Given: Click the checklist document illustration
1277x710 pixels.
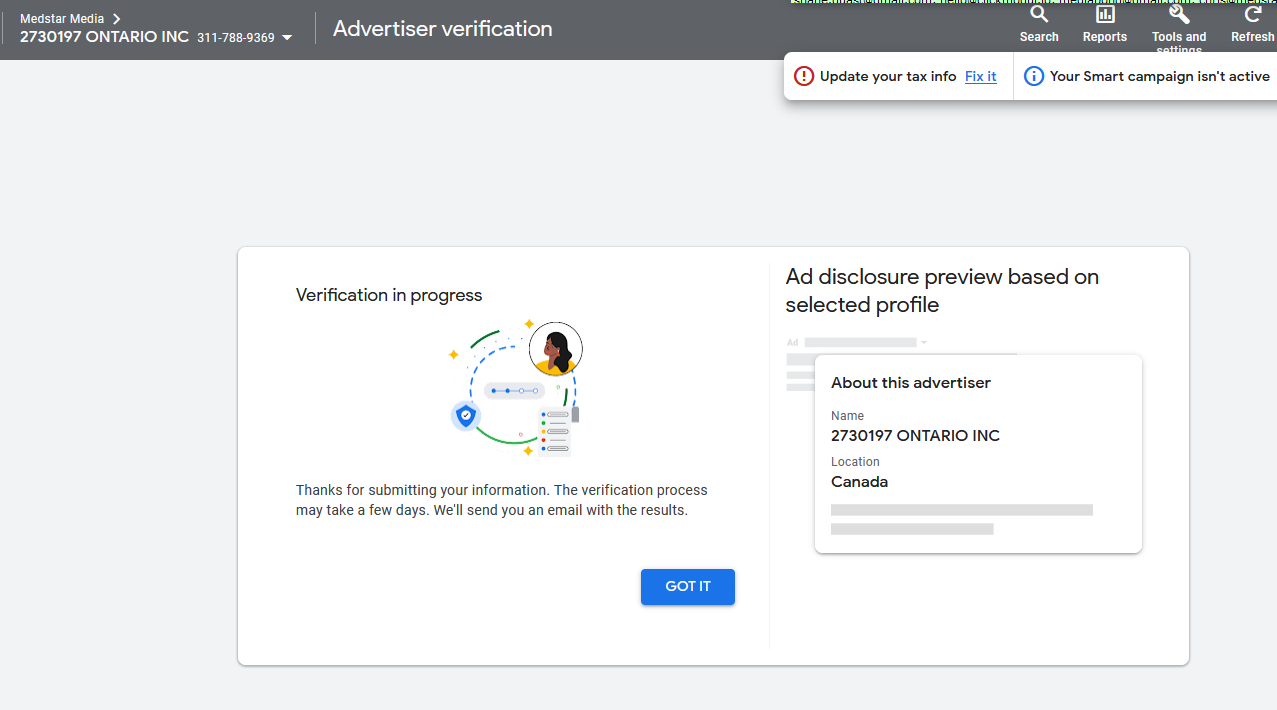Looking at the screenshot, I should pyautogui.click(x=555, y=431).
